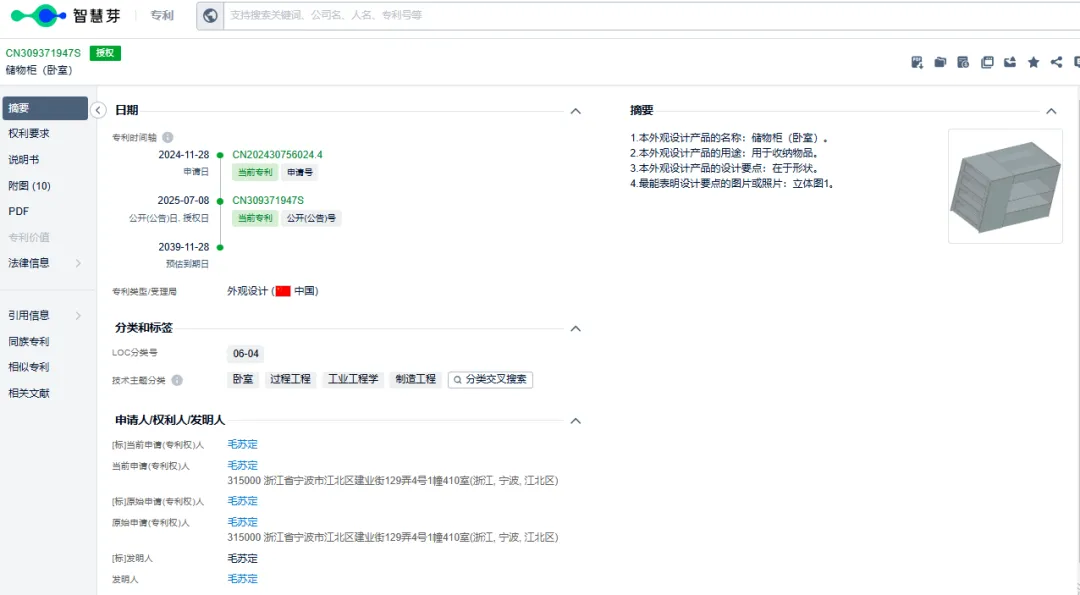Viewport: 1080px width, 595px height.
Task: Click the storage cabinet design thumbnail
Action: [1006, 186]
